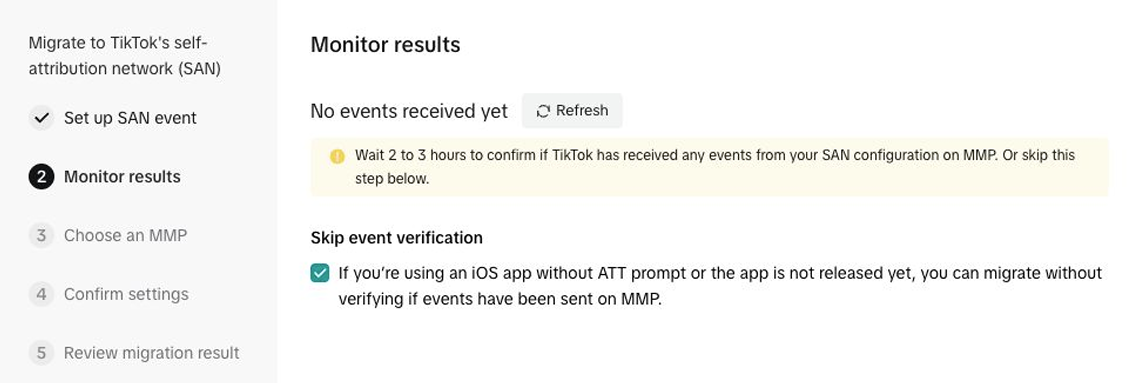Uncheck the skip event verification checkbox
The image size is (1130, 383).
[x=320, y=273]
